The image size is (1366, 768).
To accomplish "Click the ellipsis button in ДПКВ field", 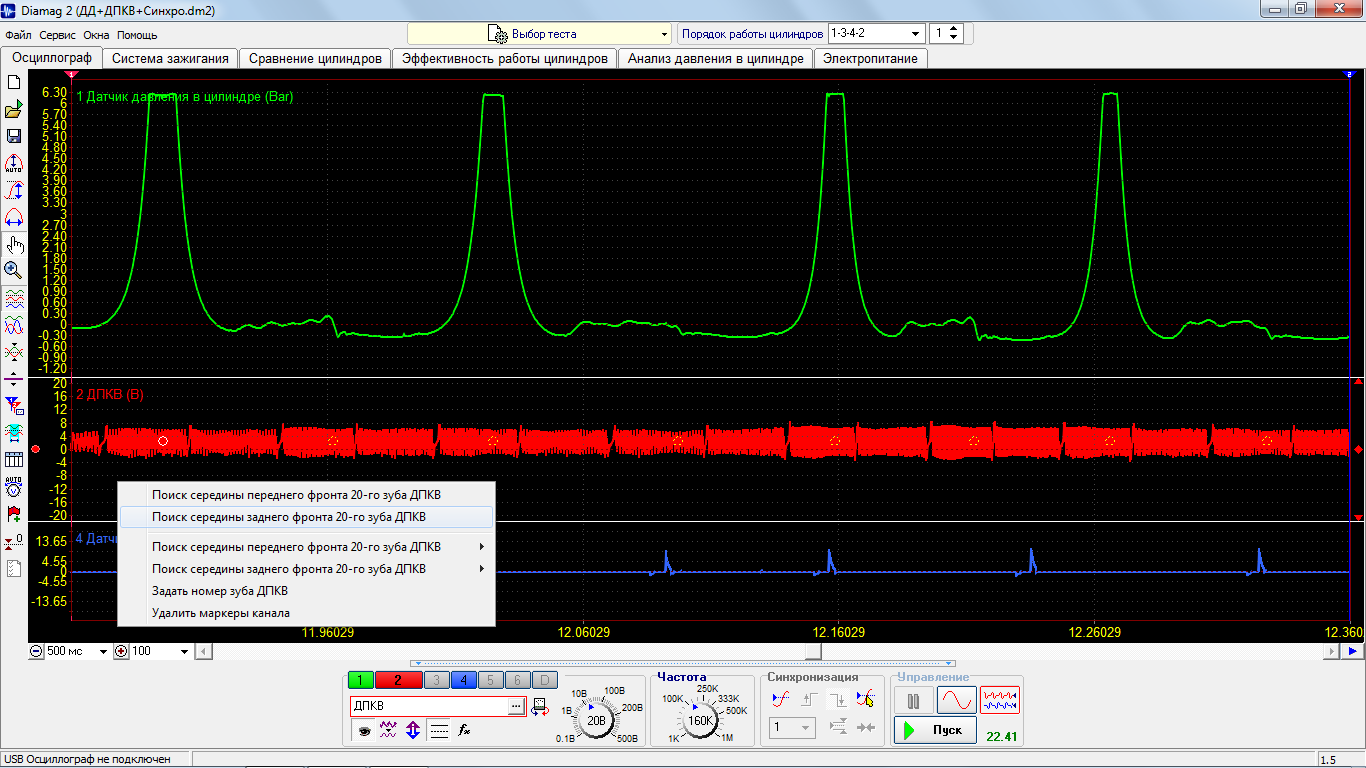I will pyautogui.click(x=515, y=706).
